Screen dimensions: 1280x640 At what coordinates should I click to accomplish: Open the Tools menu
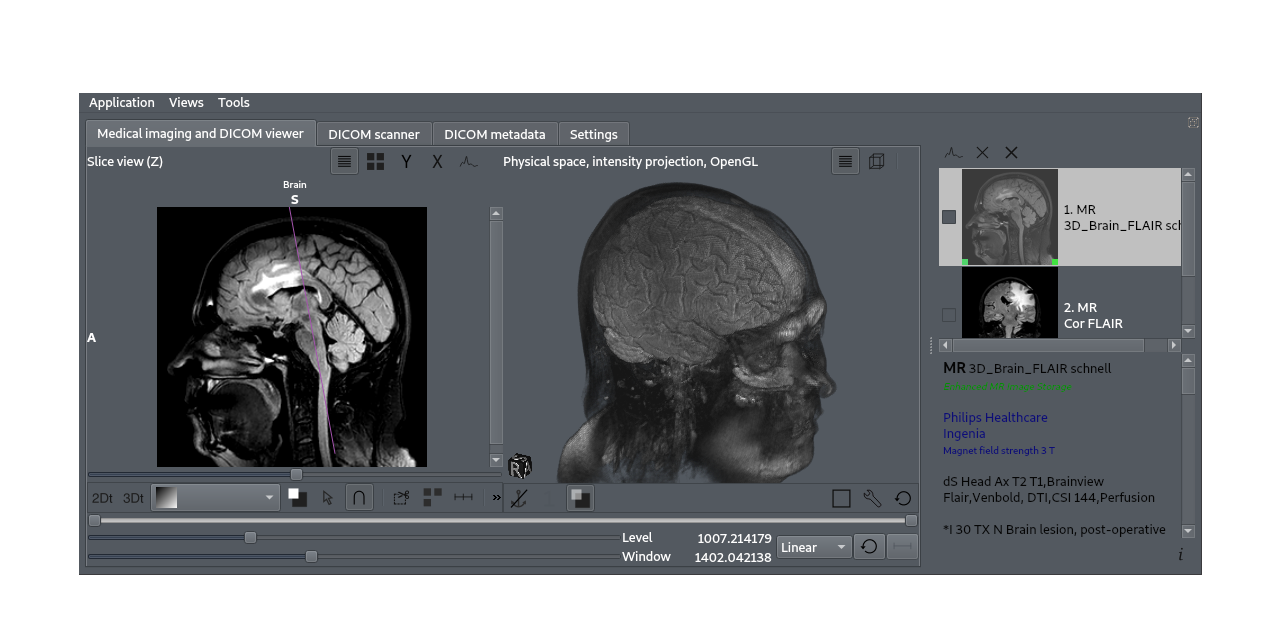coord(233,102)
